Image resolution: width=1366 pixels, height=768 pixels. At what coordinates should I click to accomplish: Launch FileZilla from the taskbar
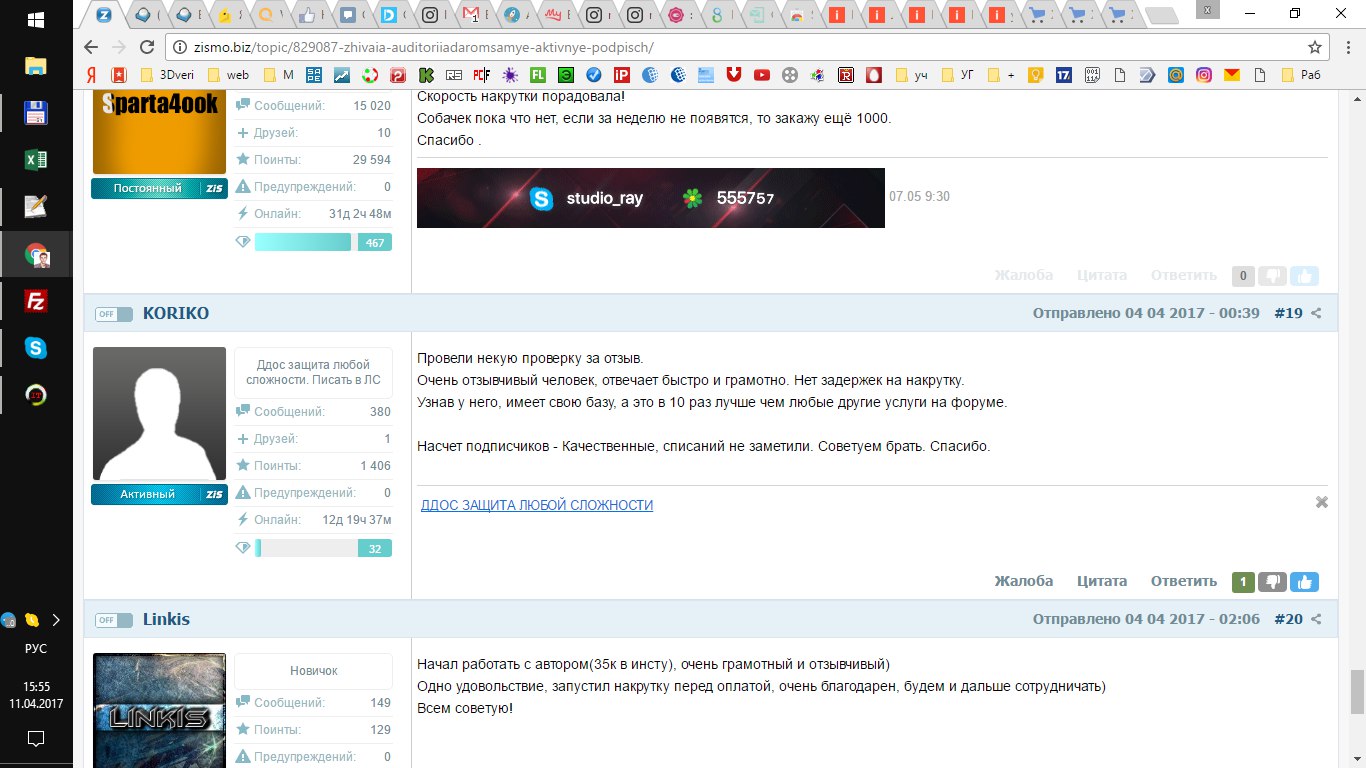[x=36, y=301]
